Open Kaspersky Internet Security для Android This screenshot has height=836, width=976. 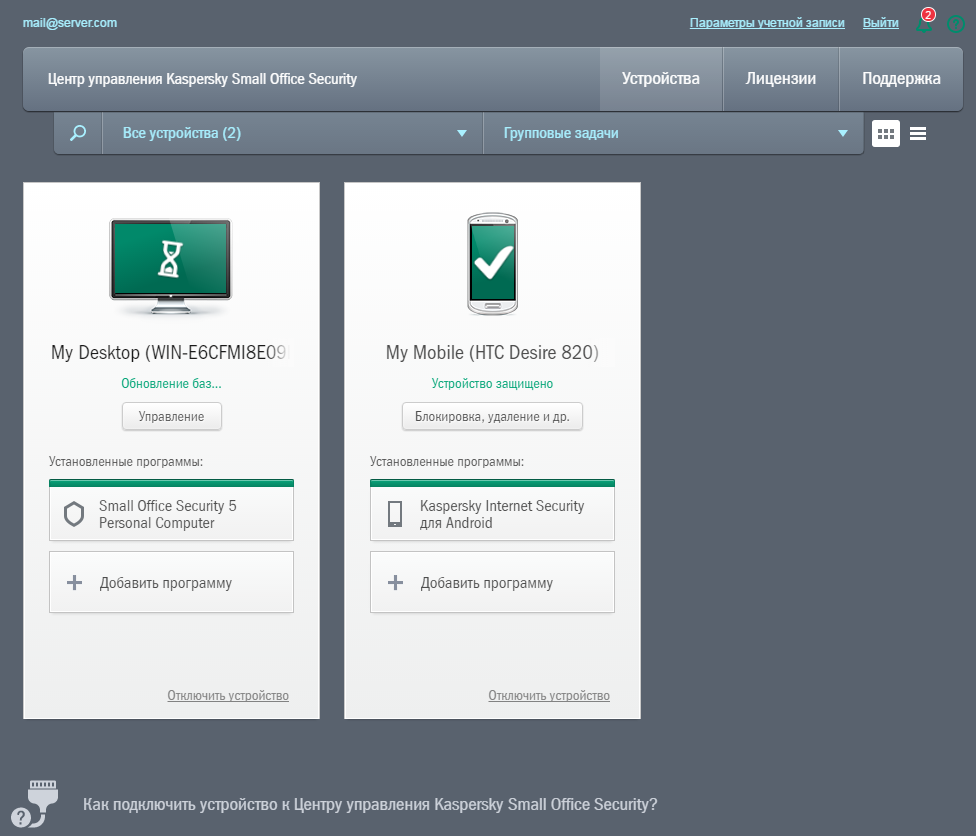[x=492, y=510]
